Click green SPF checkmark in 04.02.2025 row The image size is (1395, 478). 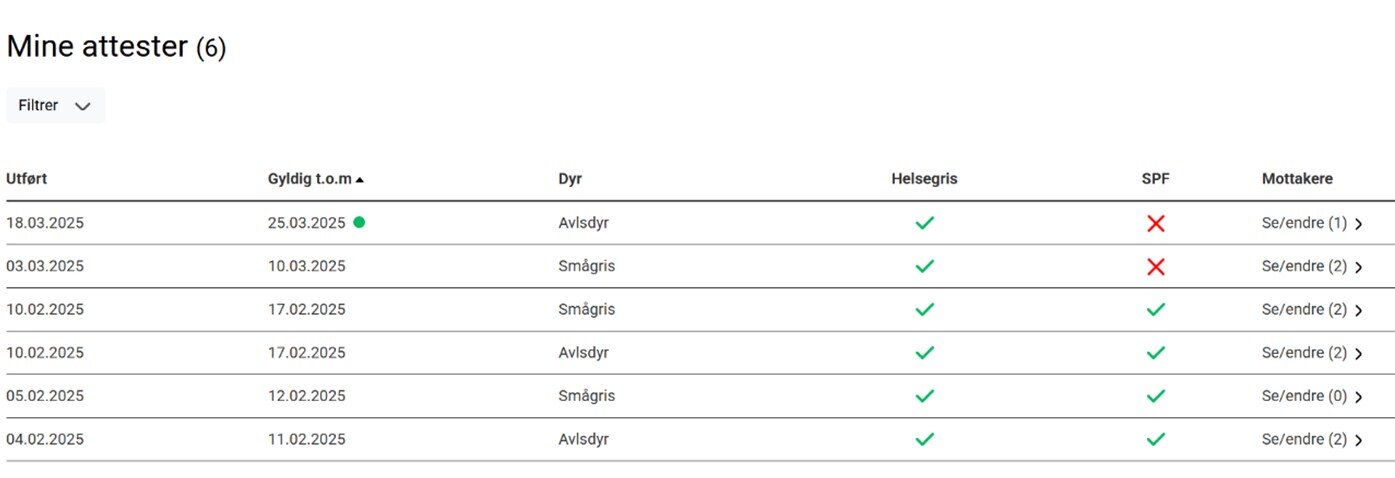(x=1155, y=439)
